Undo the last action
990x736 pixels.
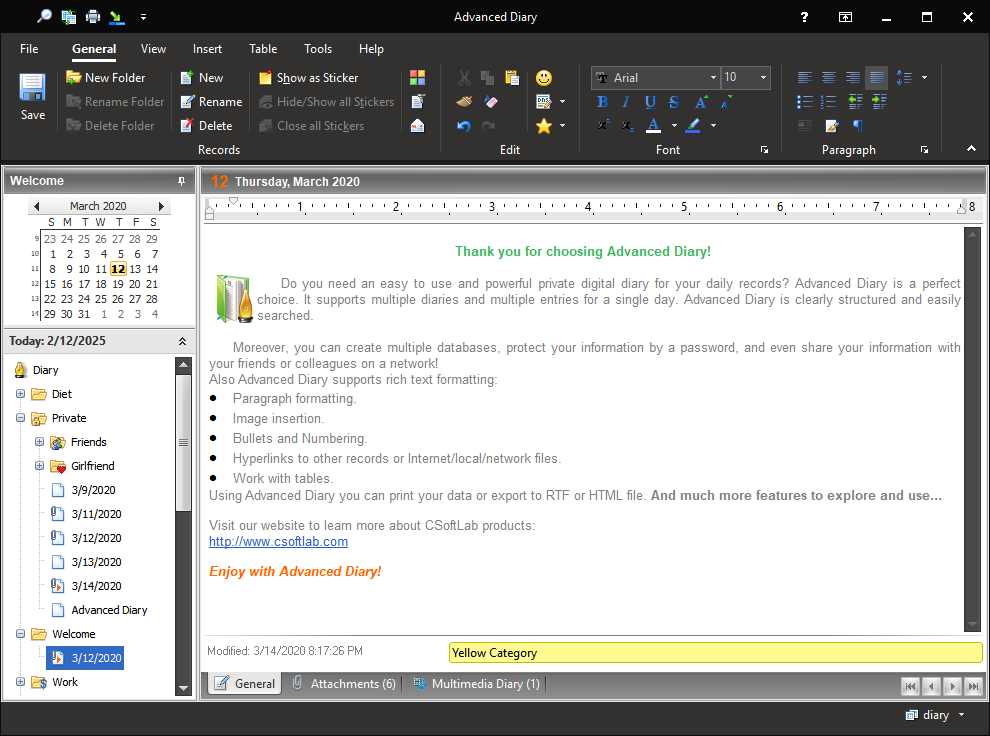click(x=464, y=126)
